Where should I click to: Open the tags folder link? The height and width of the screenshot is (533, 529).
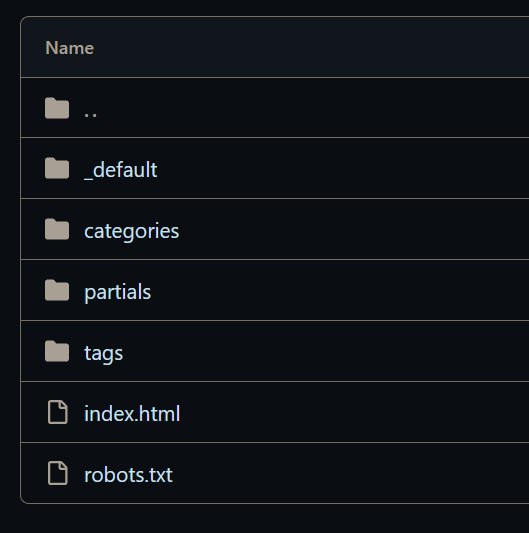pos(104,353)
